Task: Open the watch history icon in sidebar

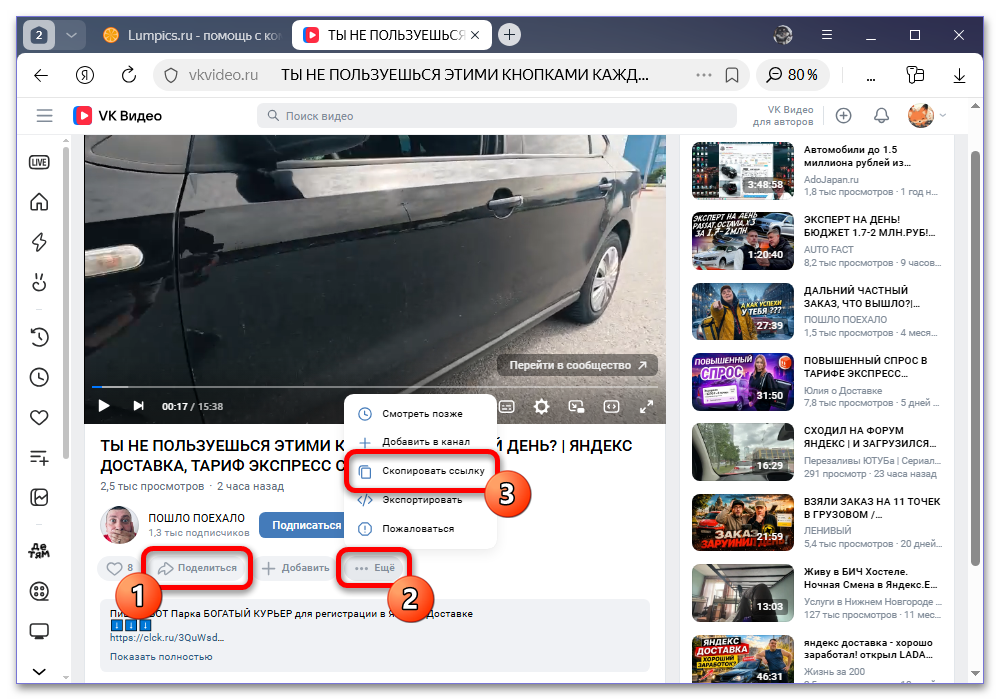Action: click(x=39, y=337)
